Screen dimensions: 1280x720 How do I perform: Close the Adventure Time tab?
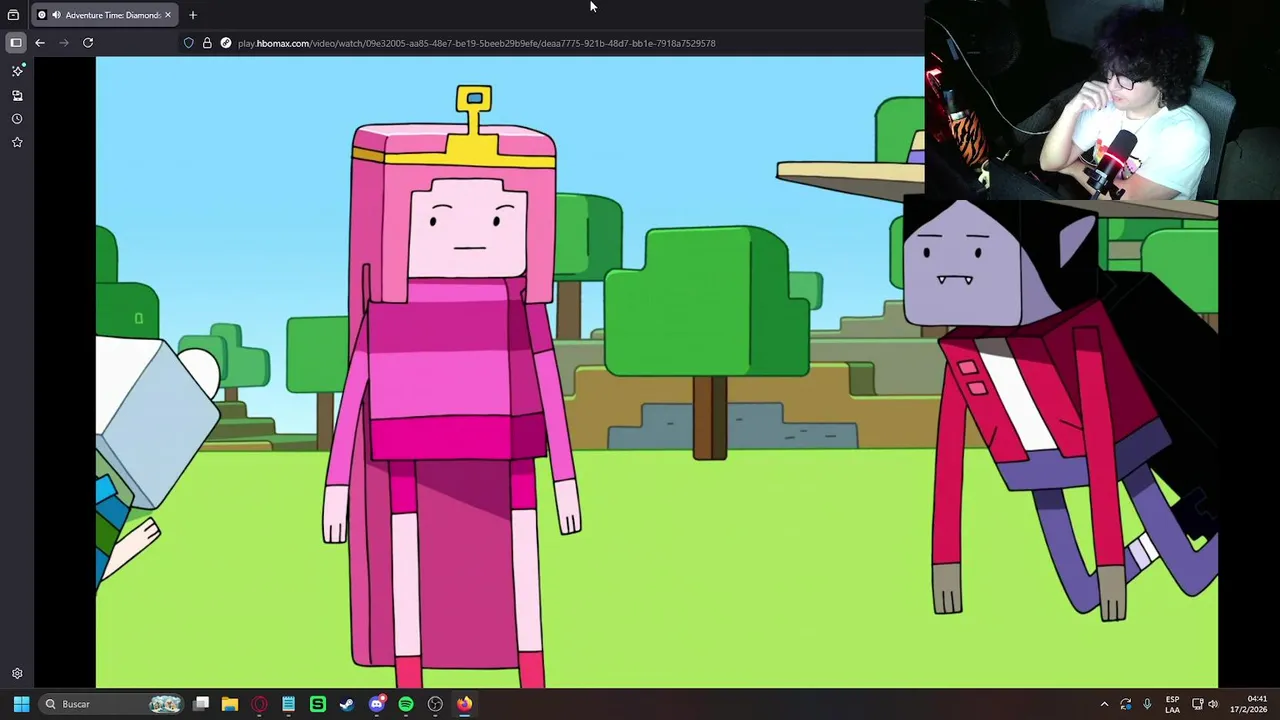pos(168,15)
